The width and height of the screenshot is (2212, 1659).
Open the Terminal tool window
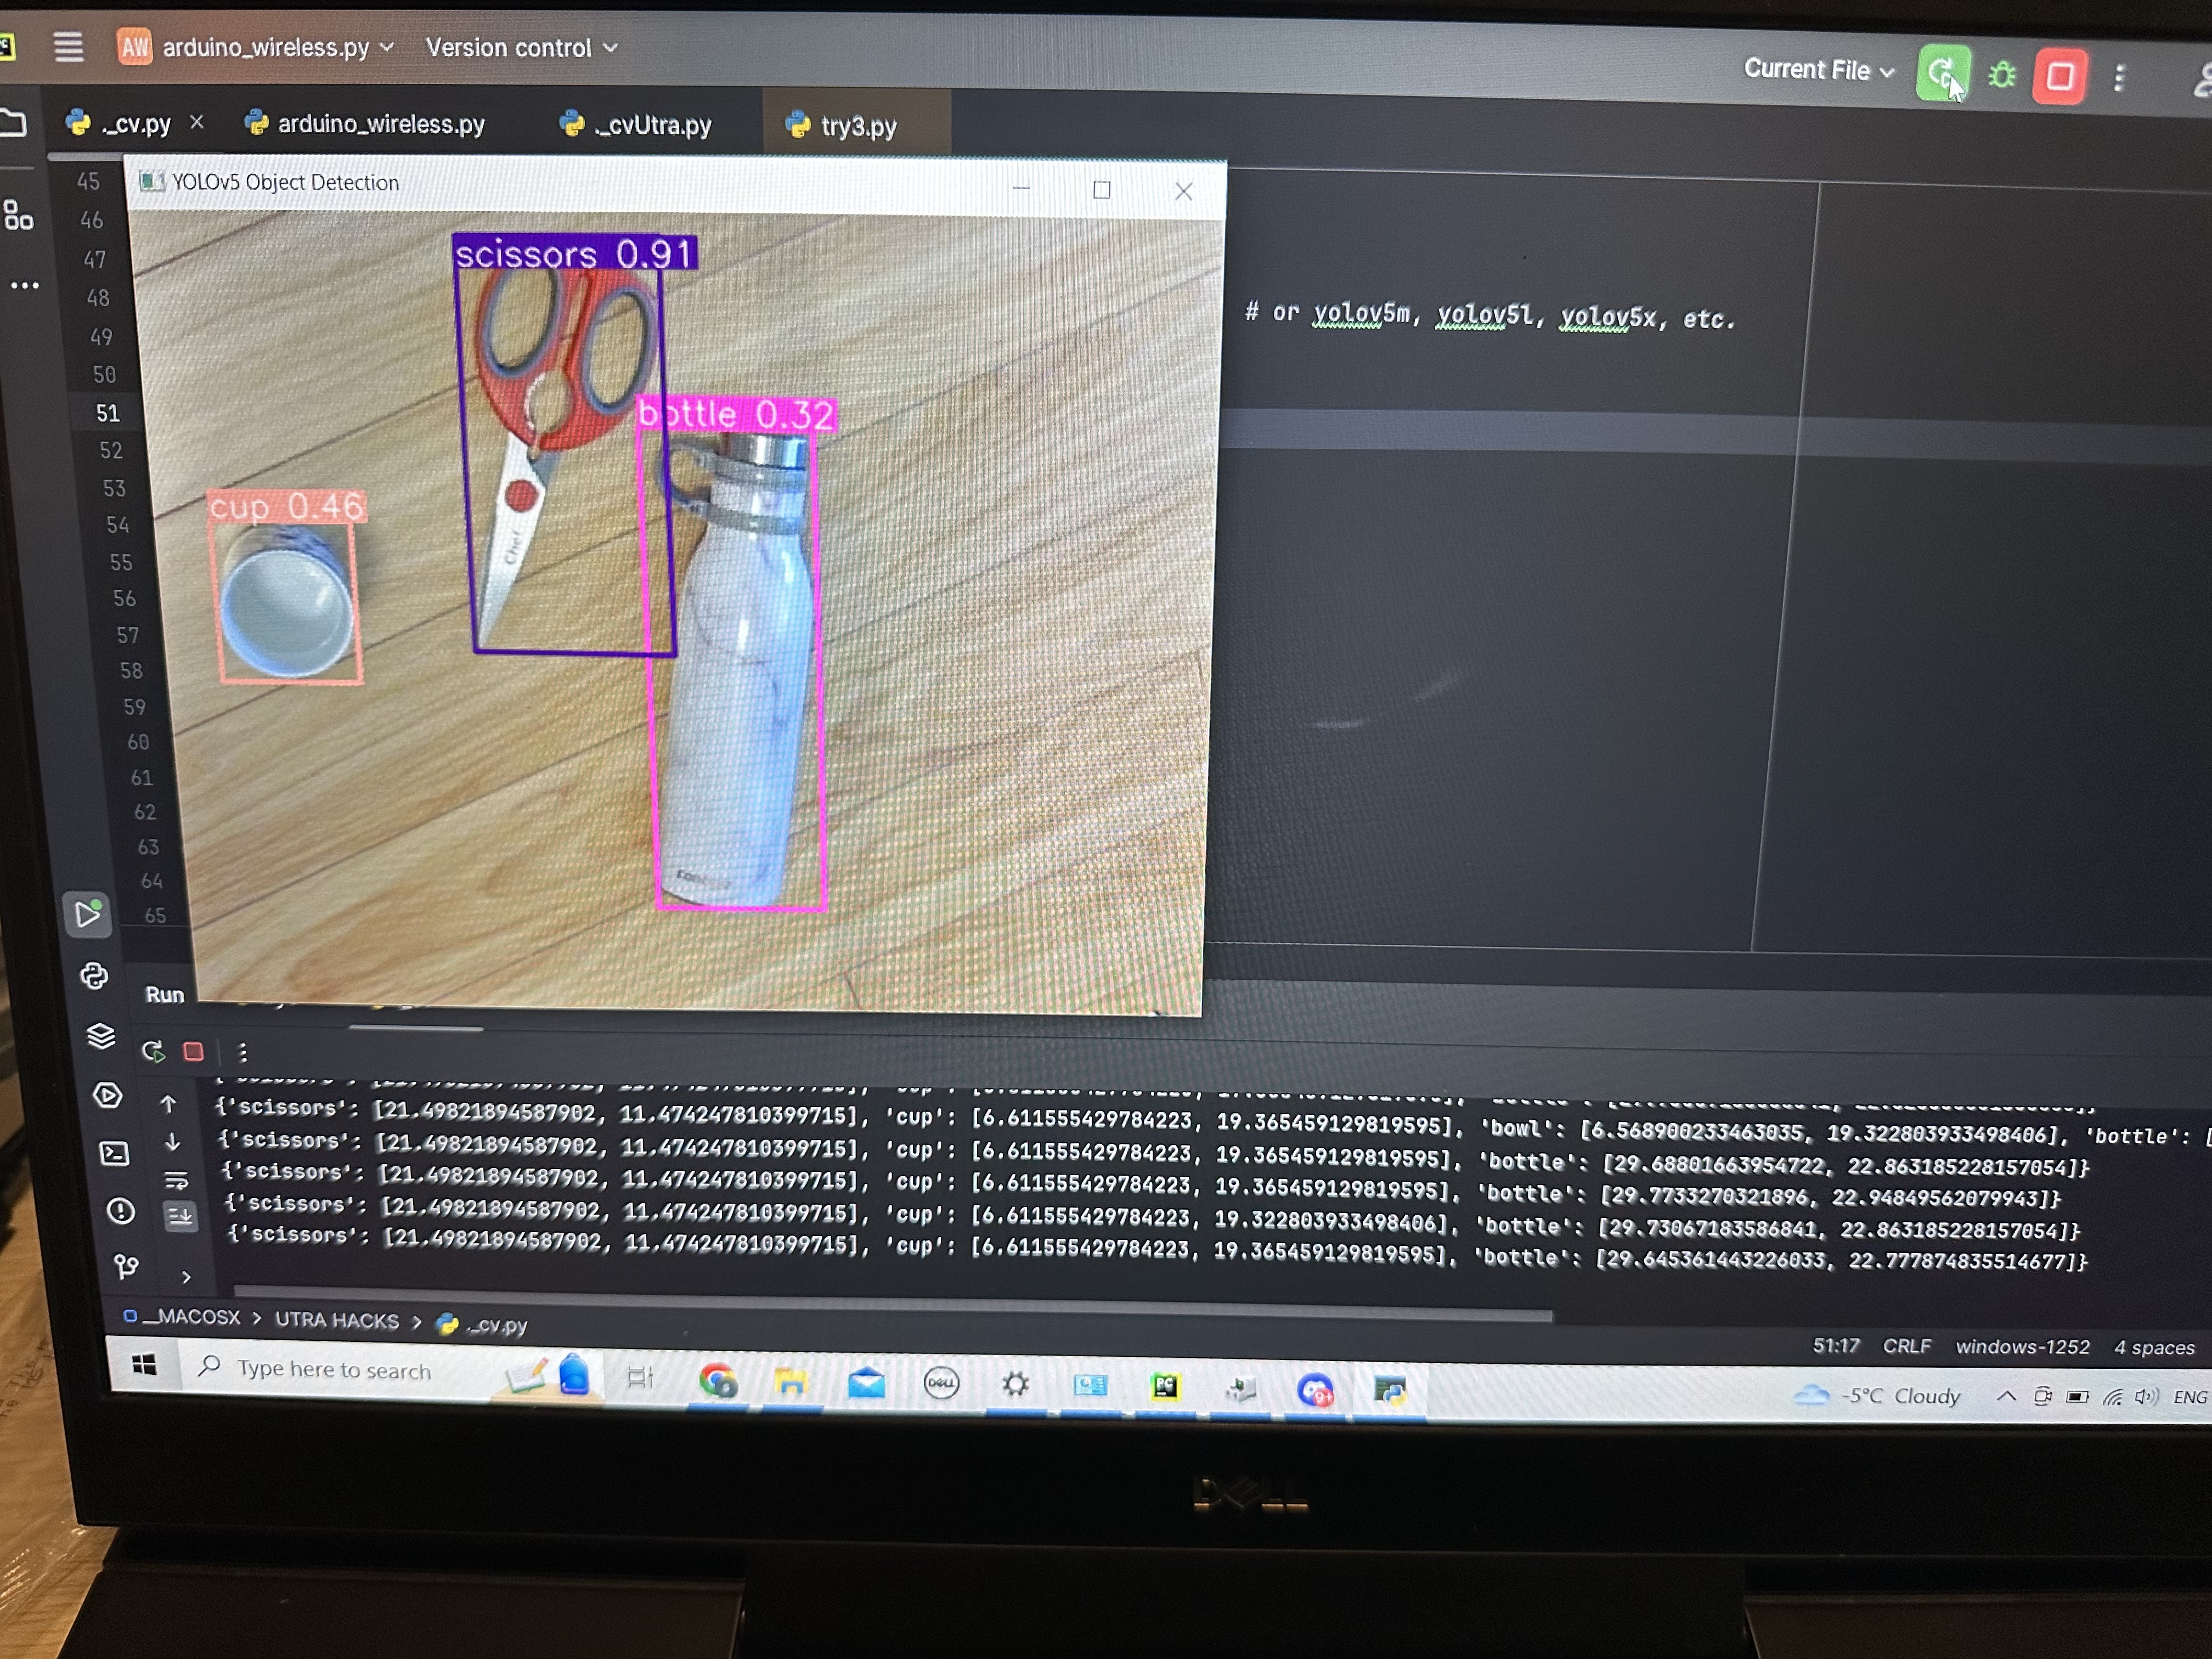point(114,1153)
